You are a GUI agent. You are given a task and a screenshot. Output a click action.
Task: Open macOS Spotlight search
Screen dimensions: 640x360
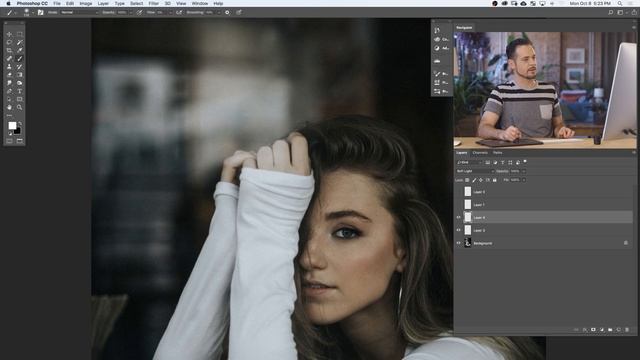click(x=620, y=3)
